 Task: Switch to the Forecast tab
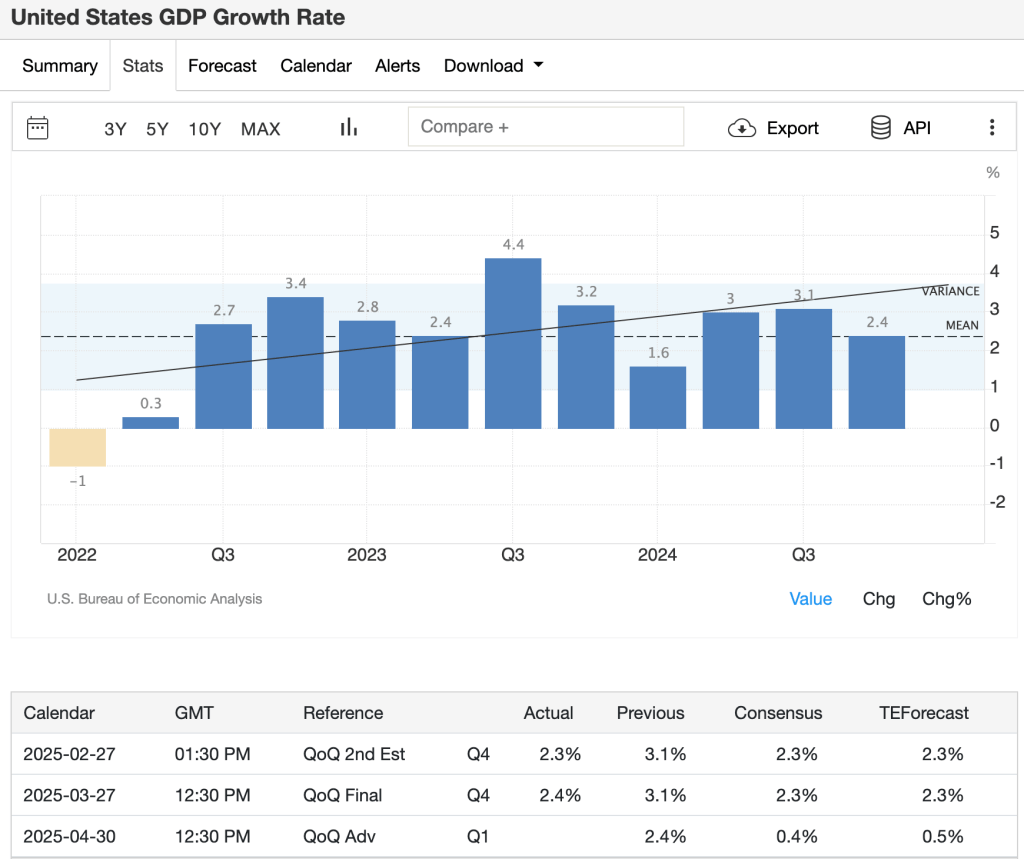pyautogui.click(x=222, y=65)
